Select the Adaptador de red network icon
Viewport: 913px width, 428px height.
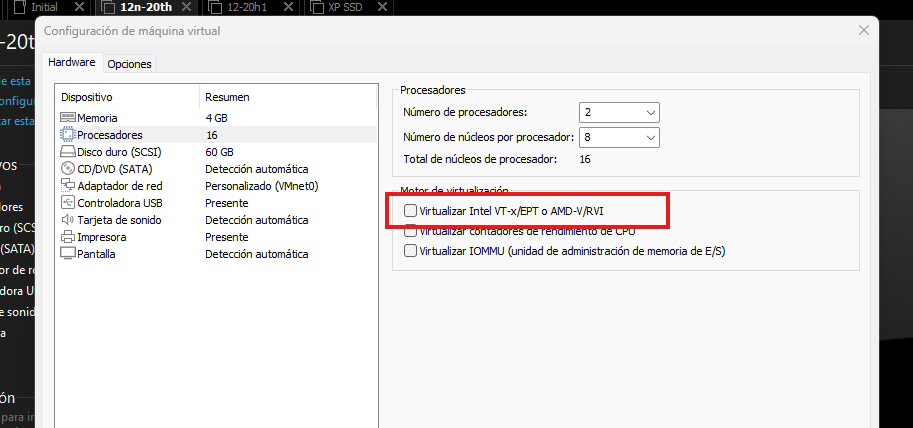[x=68, y=186]
